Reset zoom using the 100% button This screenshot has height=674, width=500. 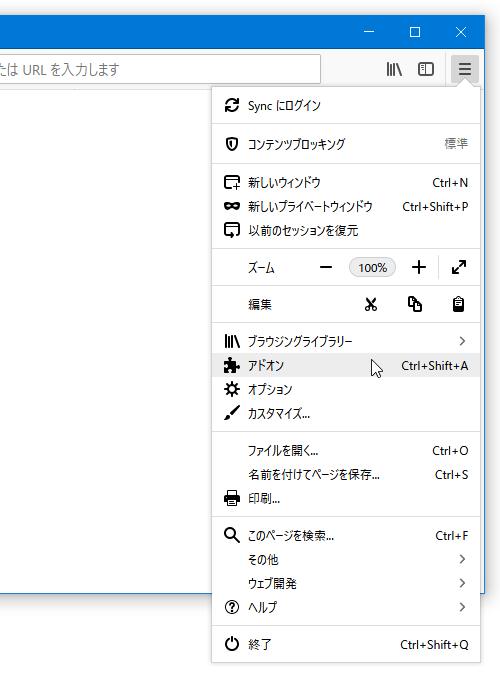pyautogui.click(x=372, y=267)
